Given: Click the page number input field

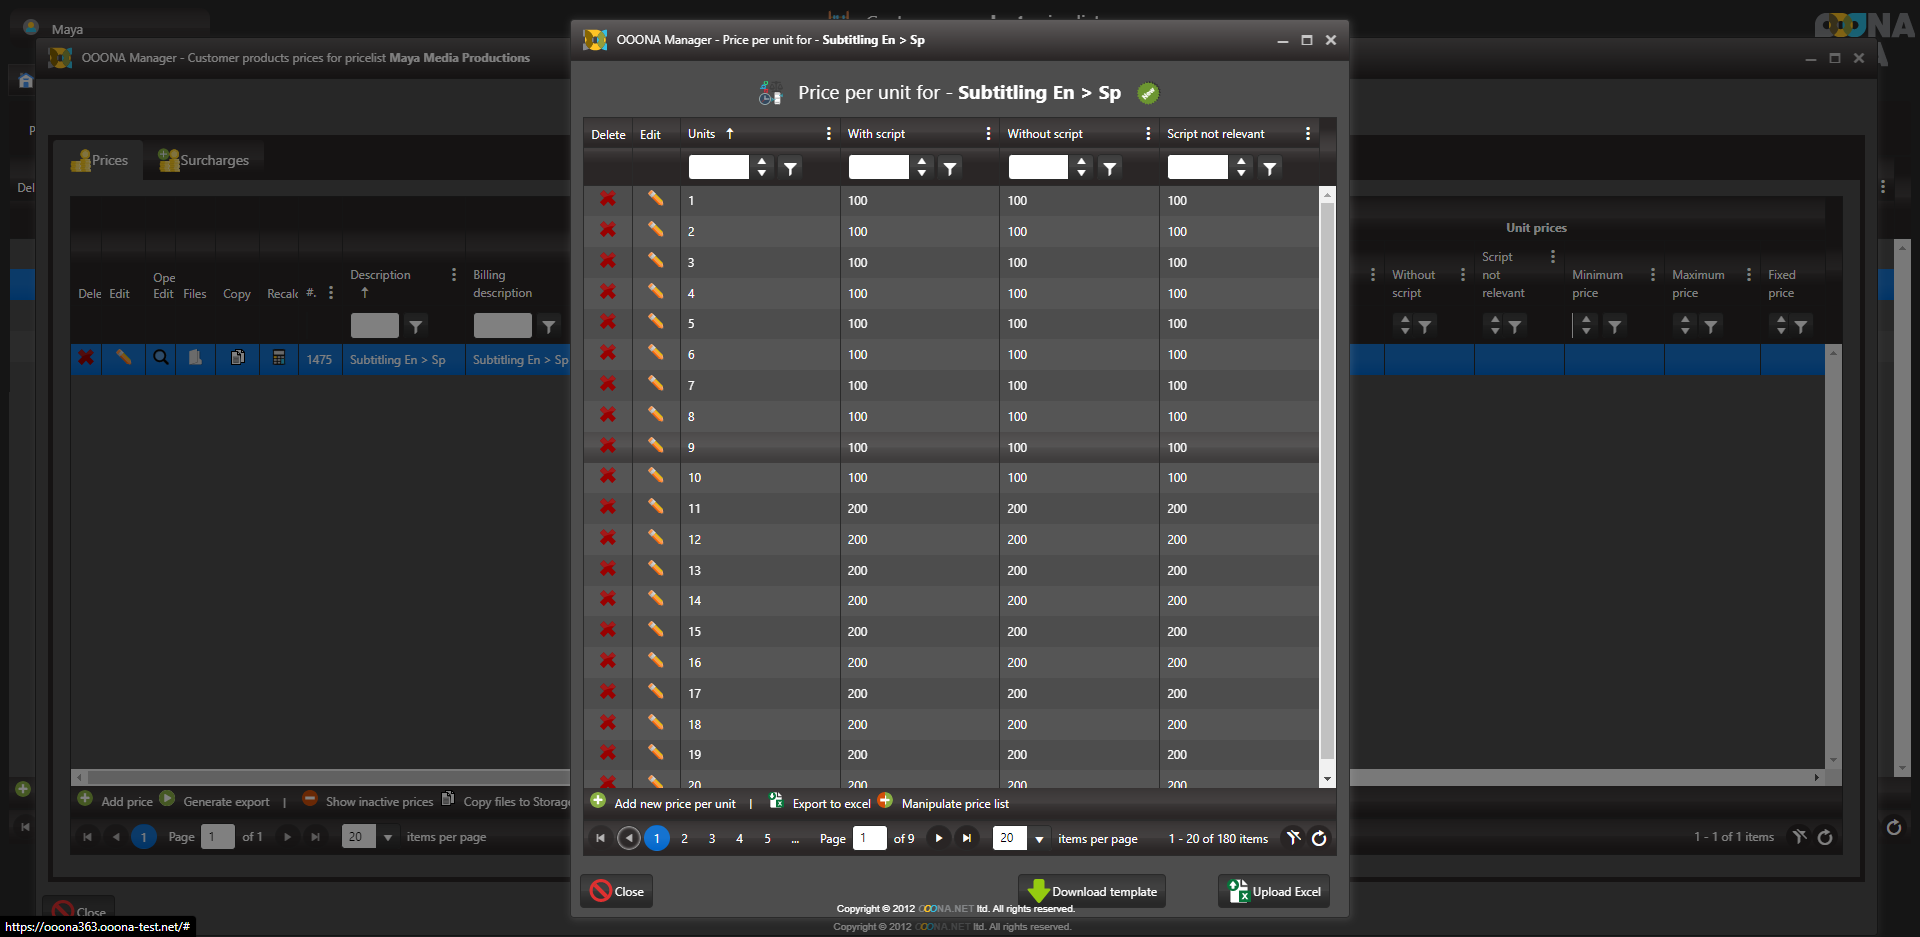Looking at the screenshot, I should [867, 838].
